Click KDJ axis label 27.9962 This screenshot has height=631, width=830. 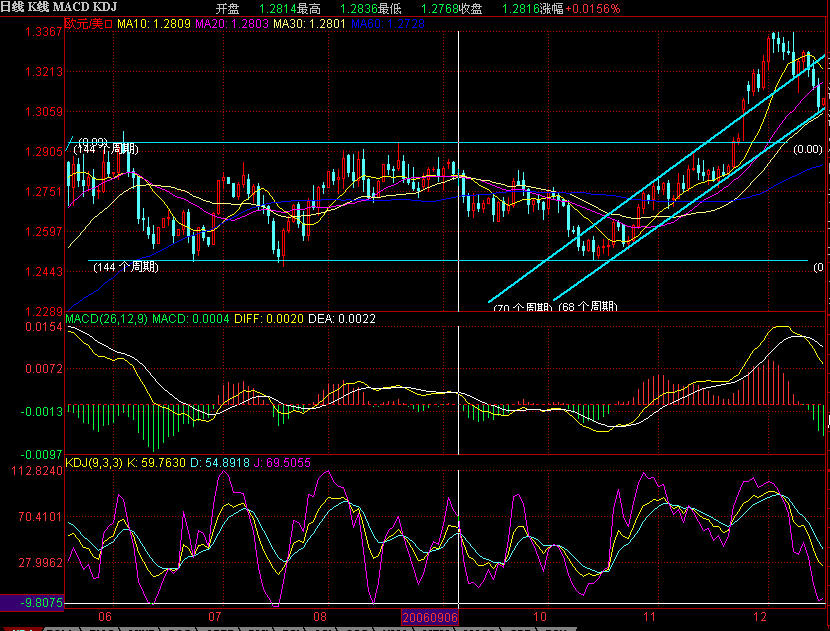coord(41,563)
